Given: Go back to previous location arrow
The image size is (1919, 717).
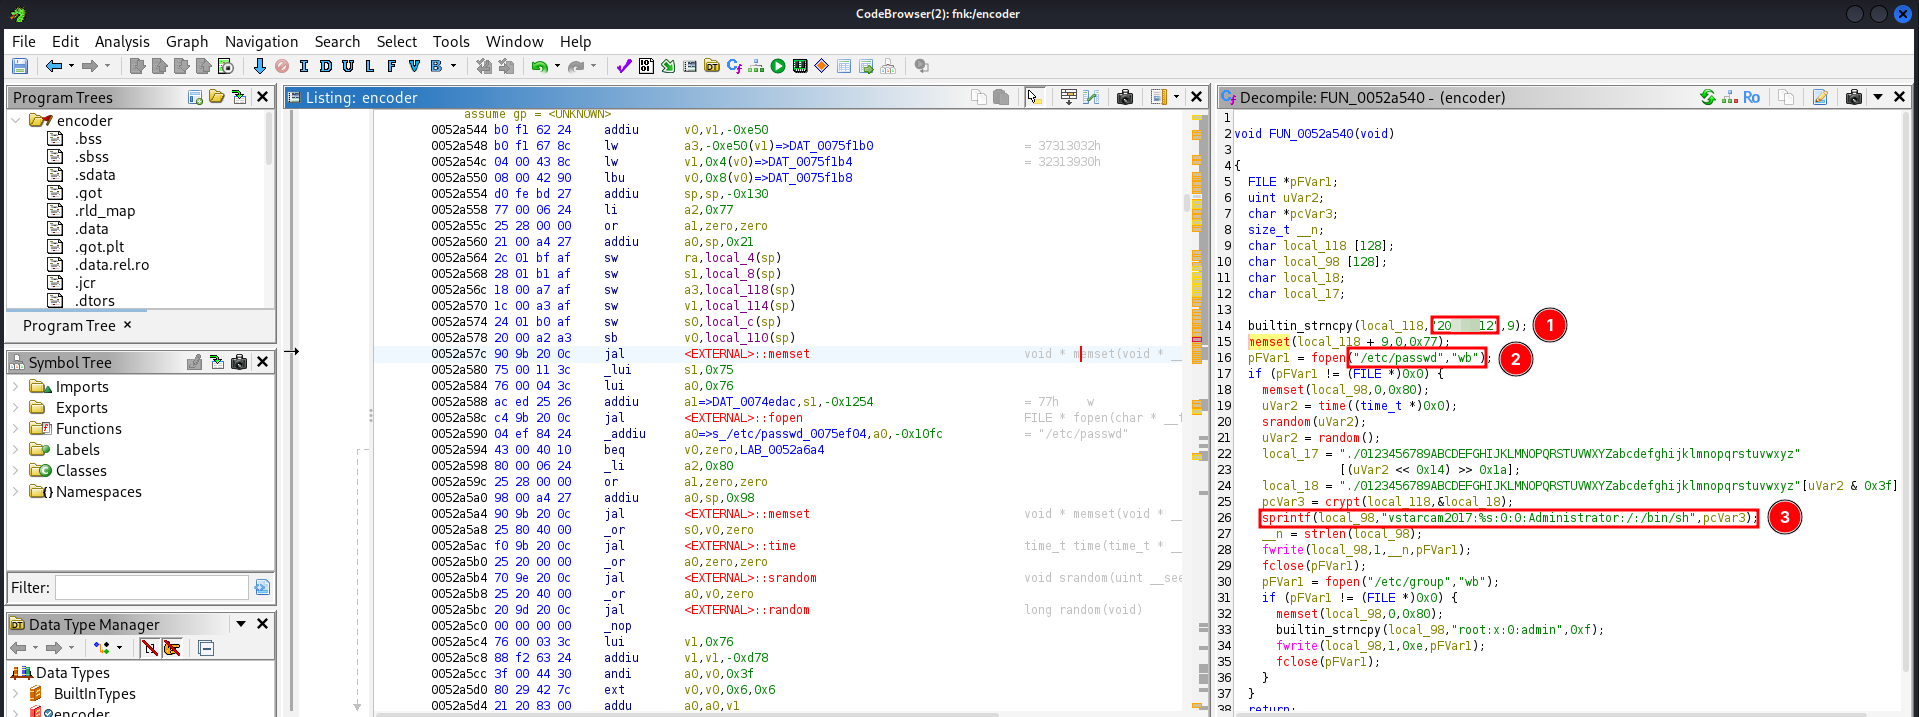Looking at the screenshot, I should [x=53, y=66].
